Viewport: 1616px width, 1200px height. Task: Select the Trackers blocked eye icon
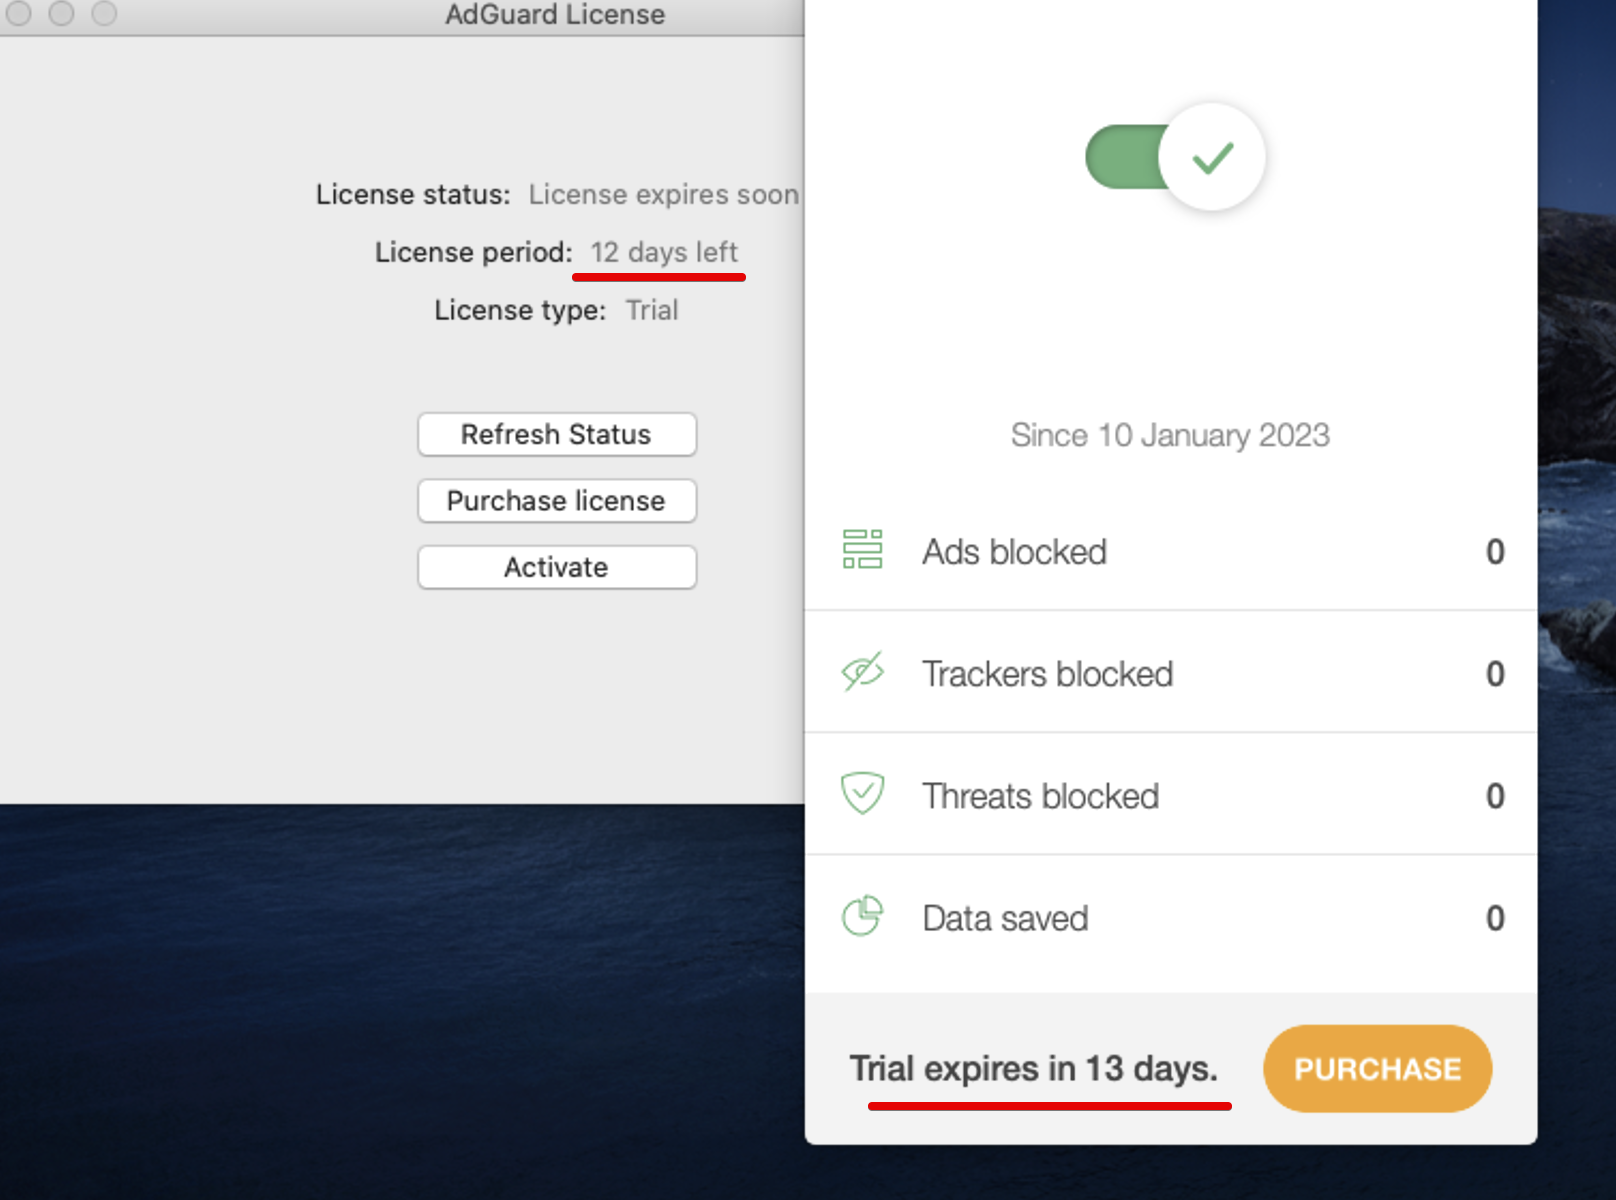[x=862, y=672]
